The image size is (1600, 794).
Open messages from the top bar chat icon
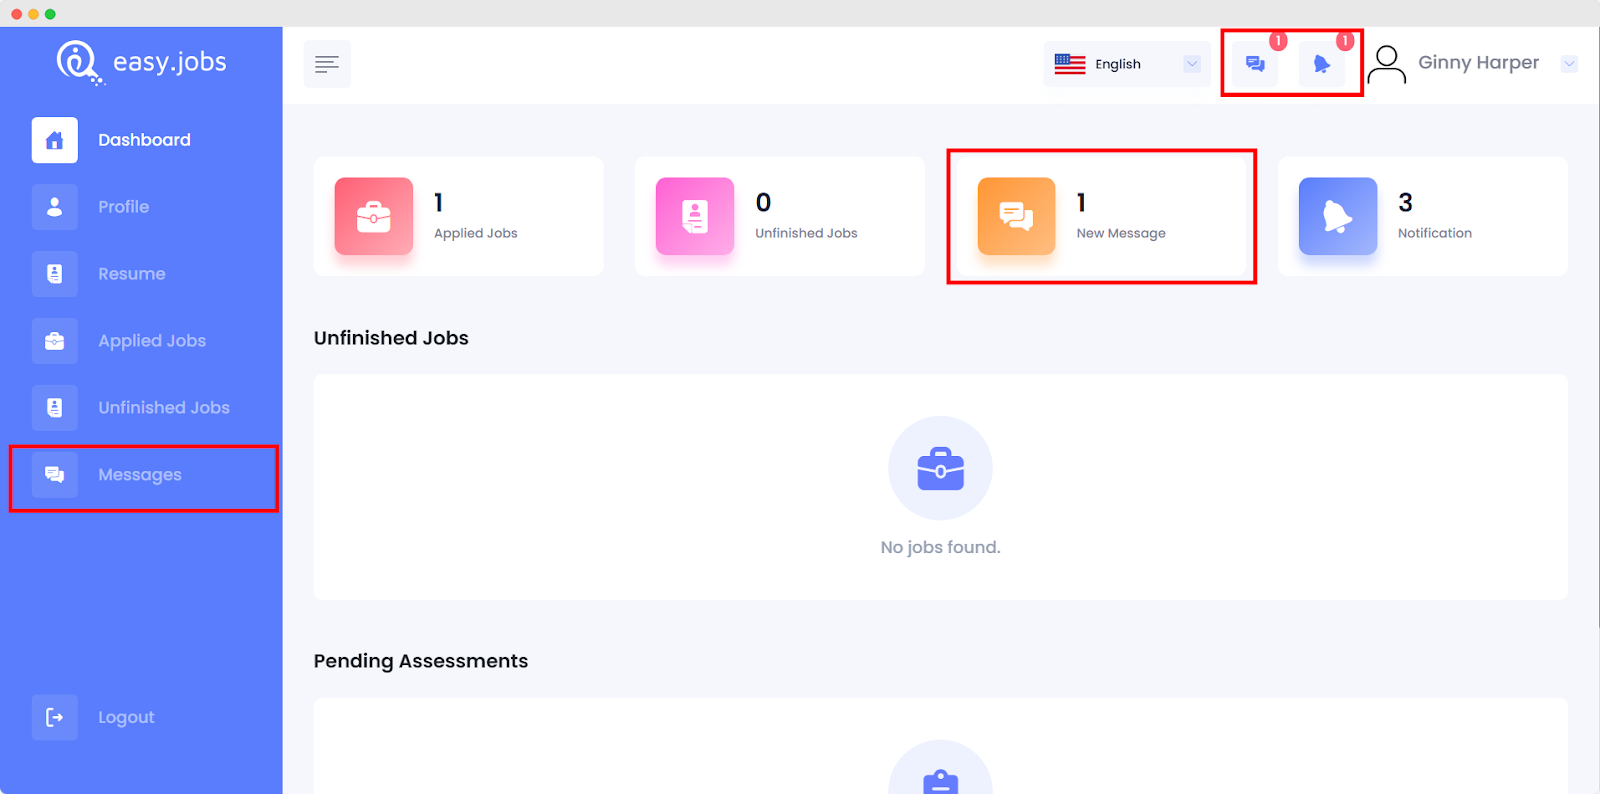[1255, 64]
